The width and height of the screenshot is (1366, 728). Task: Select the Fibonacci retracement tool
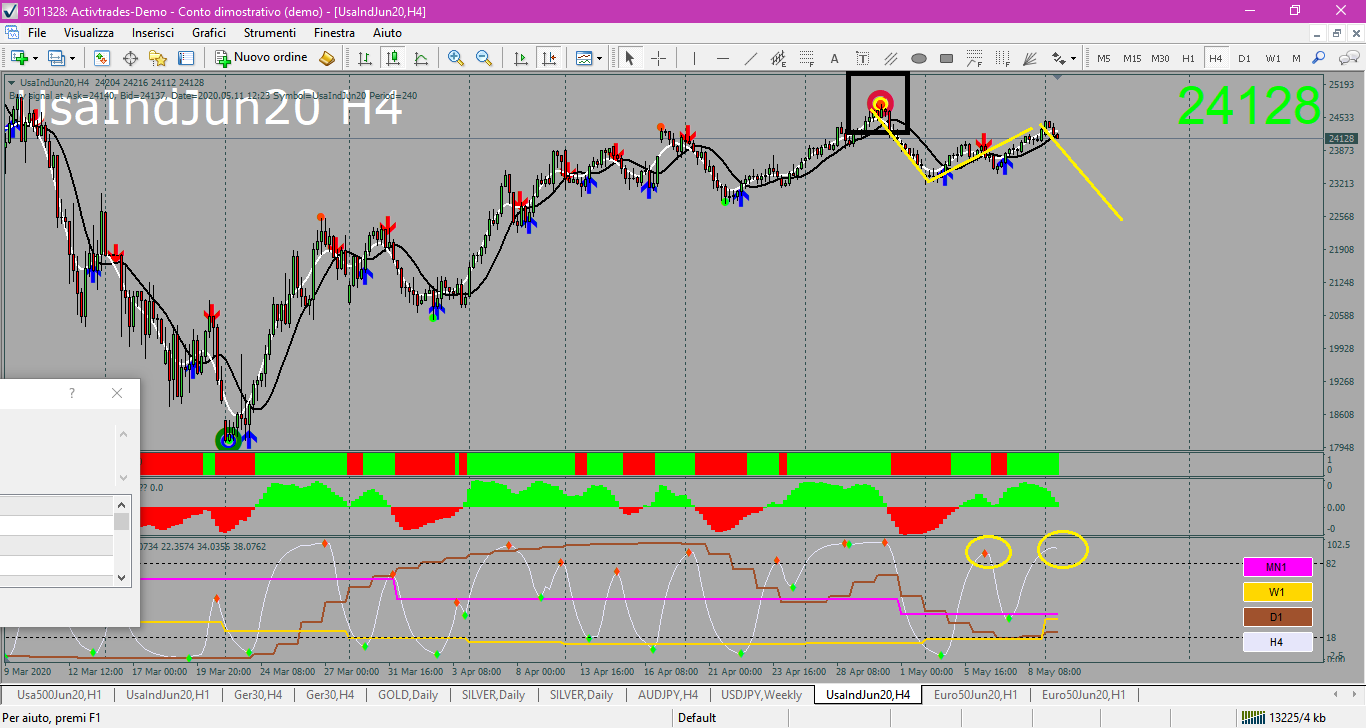(x=806, y=58)
